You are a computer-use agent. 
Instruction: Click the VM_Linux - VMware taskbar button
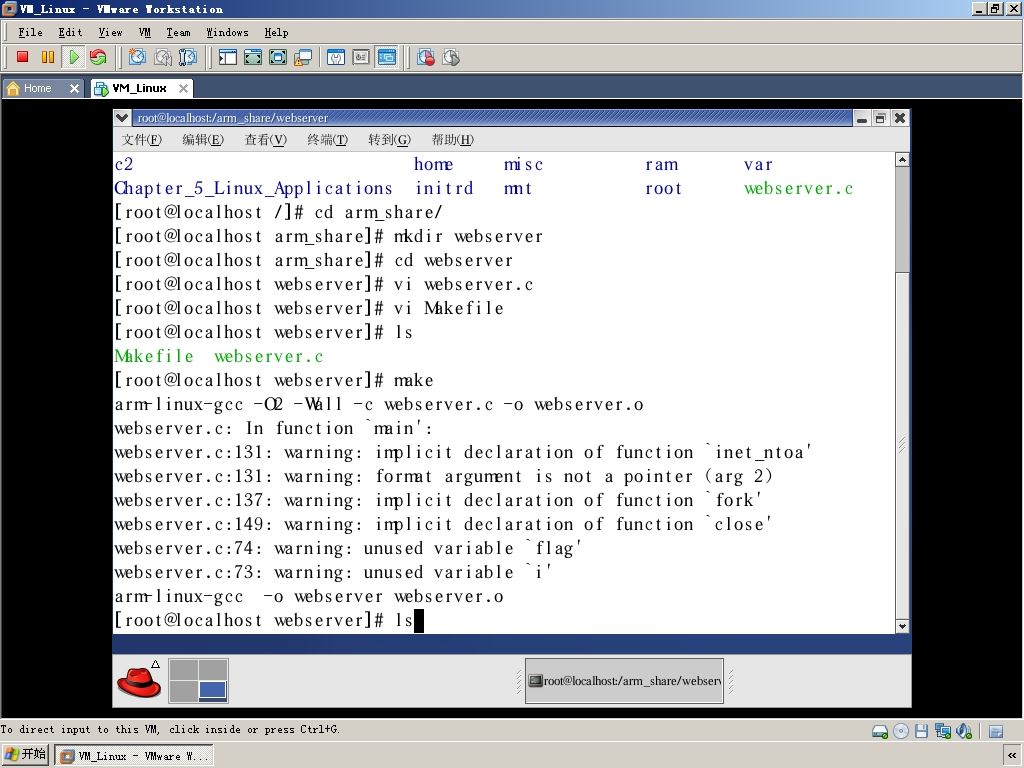(134, 756)
